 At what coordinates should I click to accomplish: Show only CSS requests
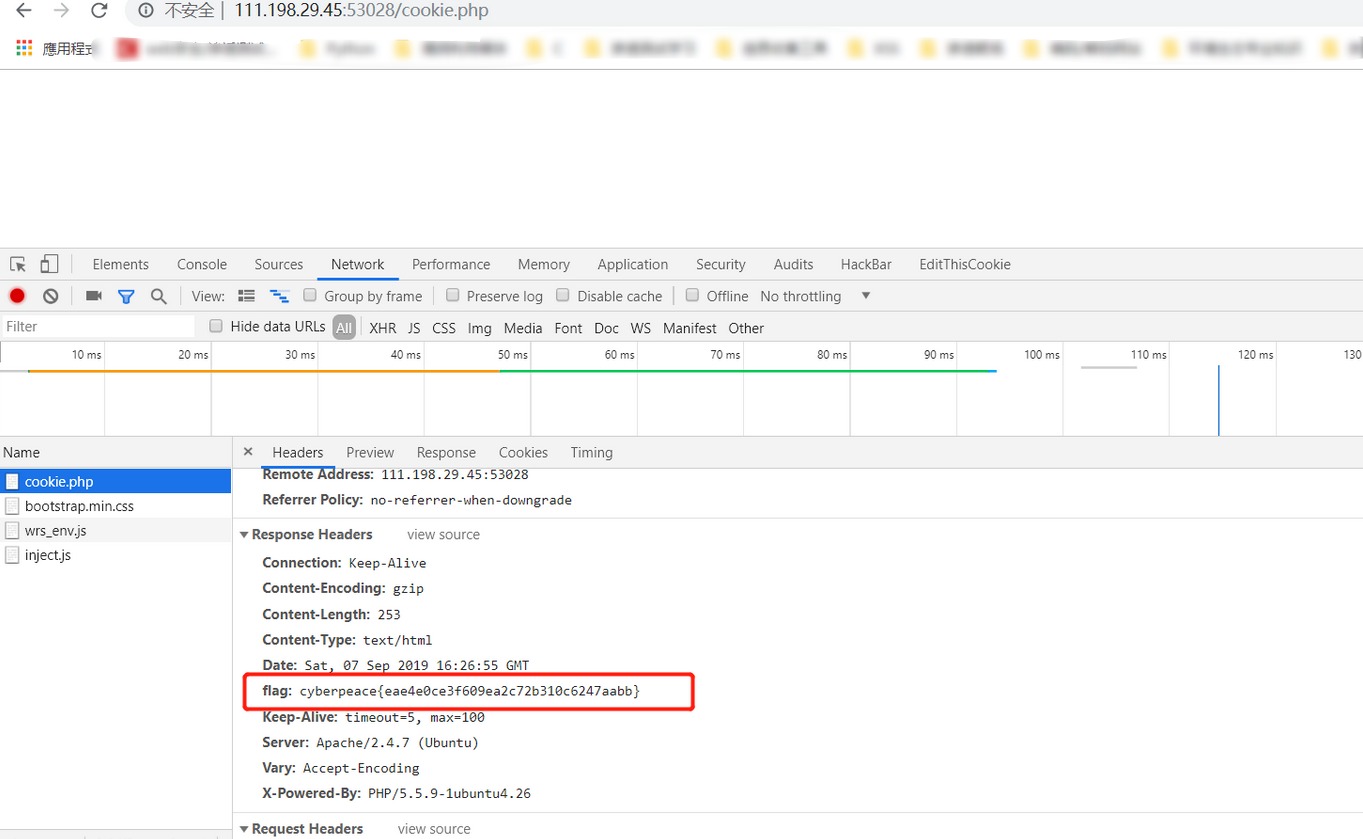click(444, 328)
